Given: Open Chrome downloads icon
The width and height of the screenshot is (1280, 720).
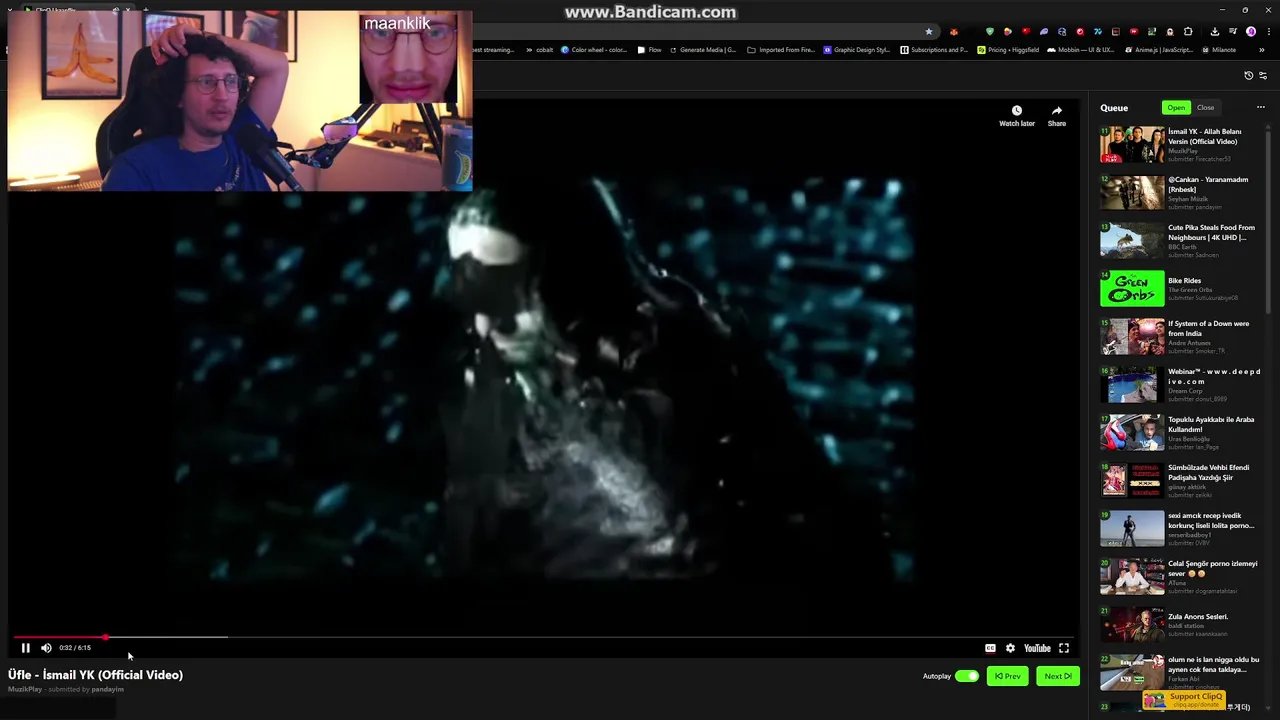Looking at the screenshot, I should point(1214,32).
